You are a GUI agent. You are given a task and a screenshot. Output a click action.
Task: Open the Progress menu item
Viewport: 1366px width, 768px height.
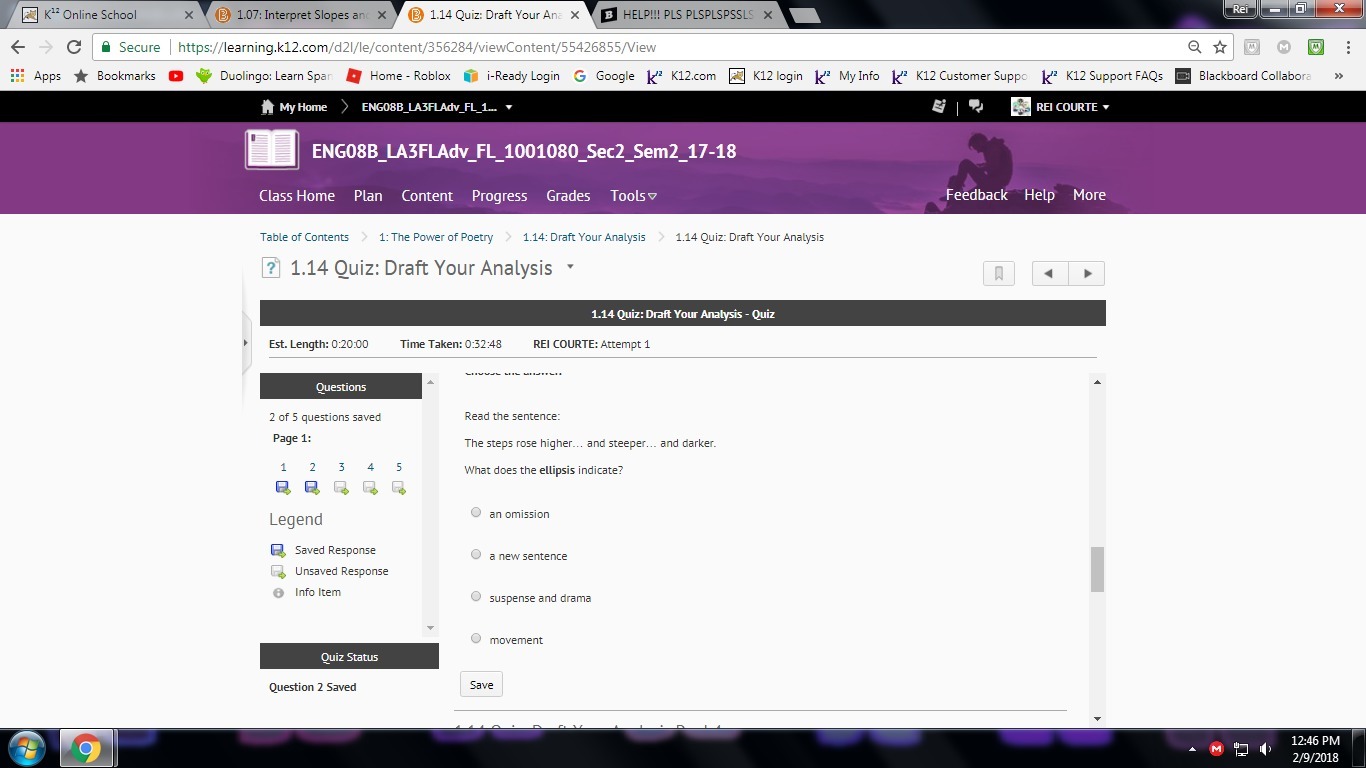click(x=500, y=196)
